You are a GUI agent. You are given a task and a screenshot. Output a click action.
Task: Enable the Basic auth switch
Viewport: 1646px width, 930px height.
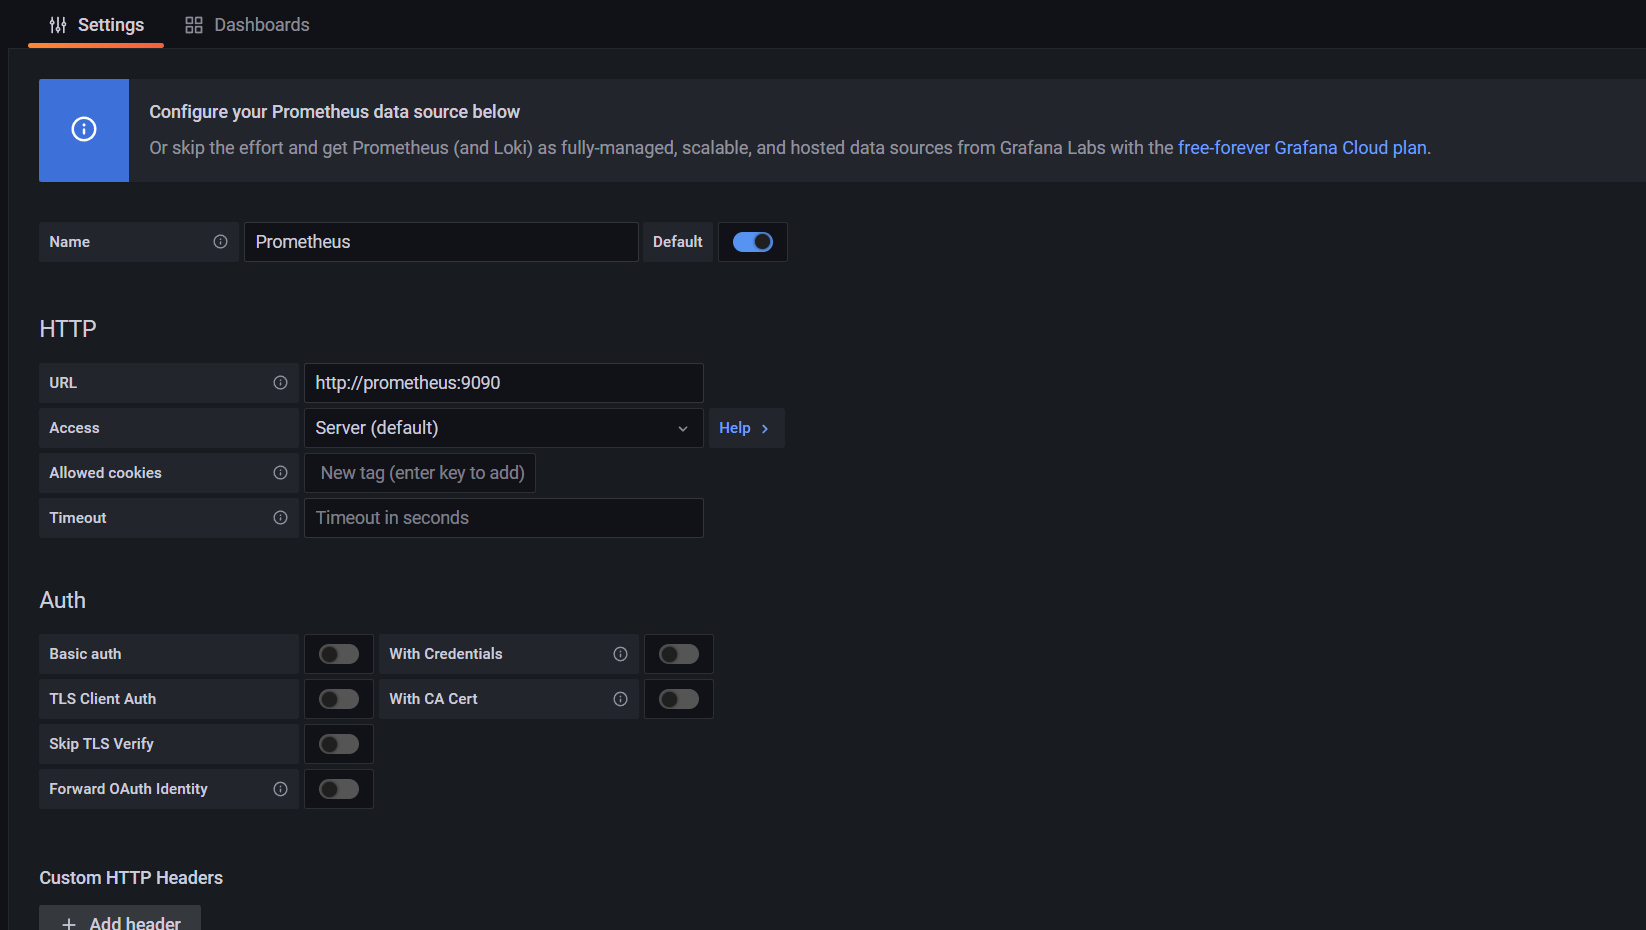click(x=339, y=654)
